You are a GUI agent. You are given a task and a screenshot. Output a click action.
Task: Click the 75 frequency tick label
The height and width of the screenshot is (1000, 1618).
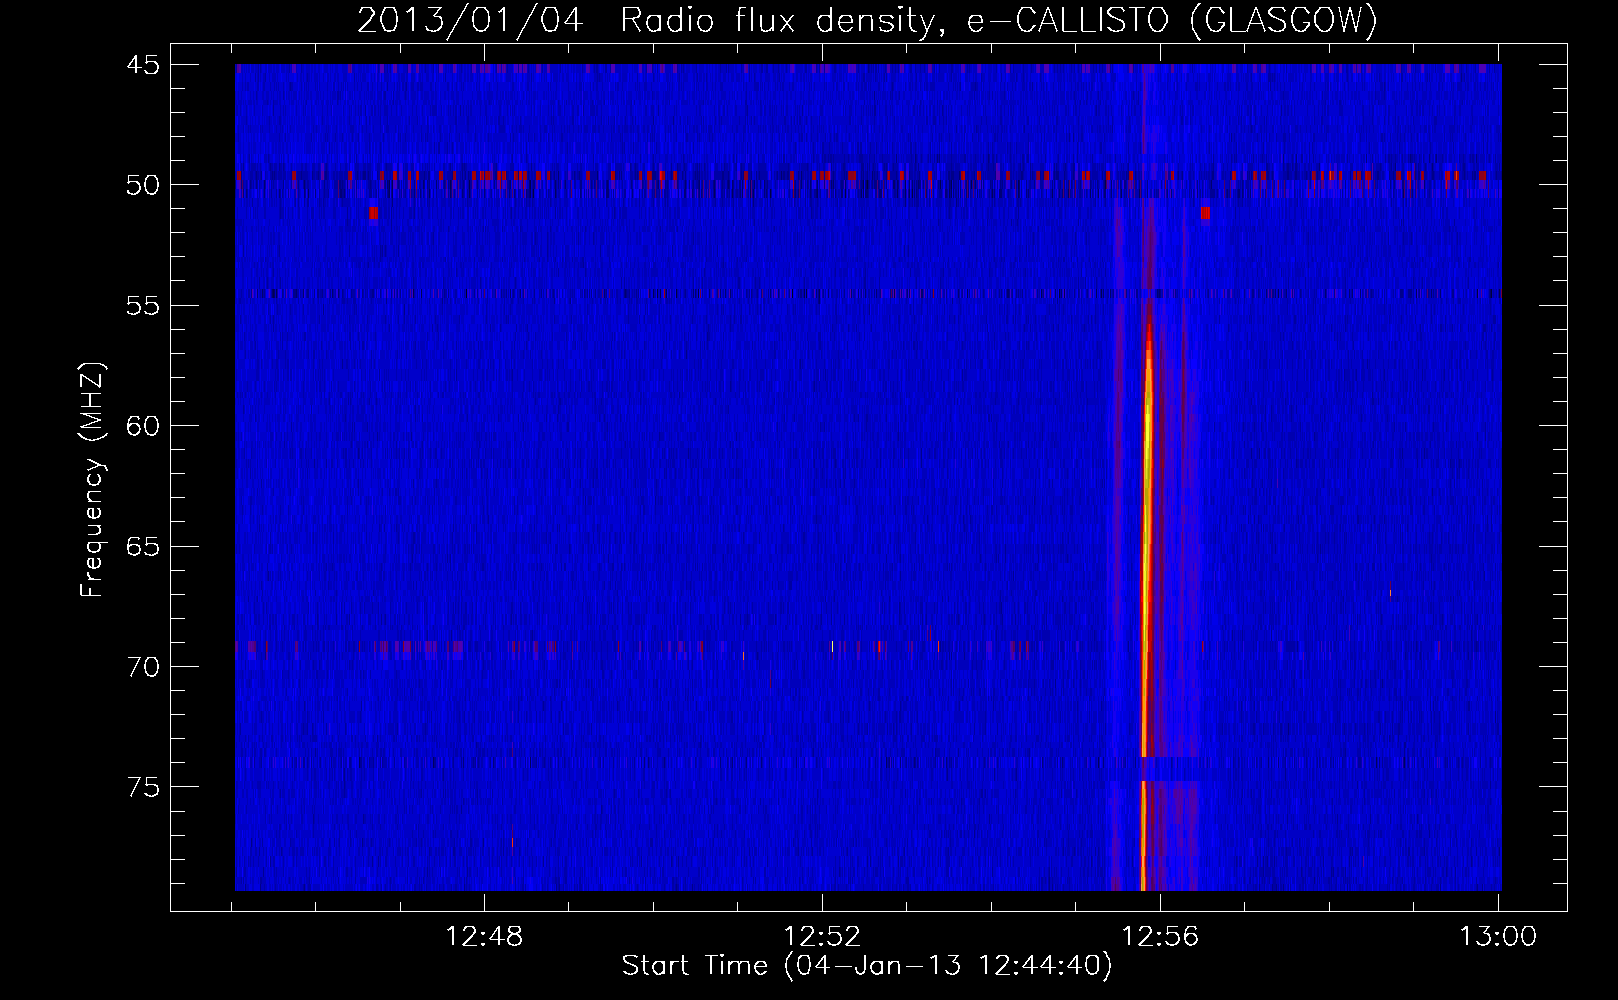point(143,788)
